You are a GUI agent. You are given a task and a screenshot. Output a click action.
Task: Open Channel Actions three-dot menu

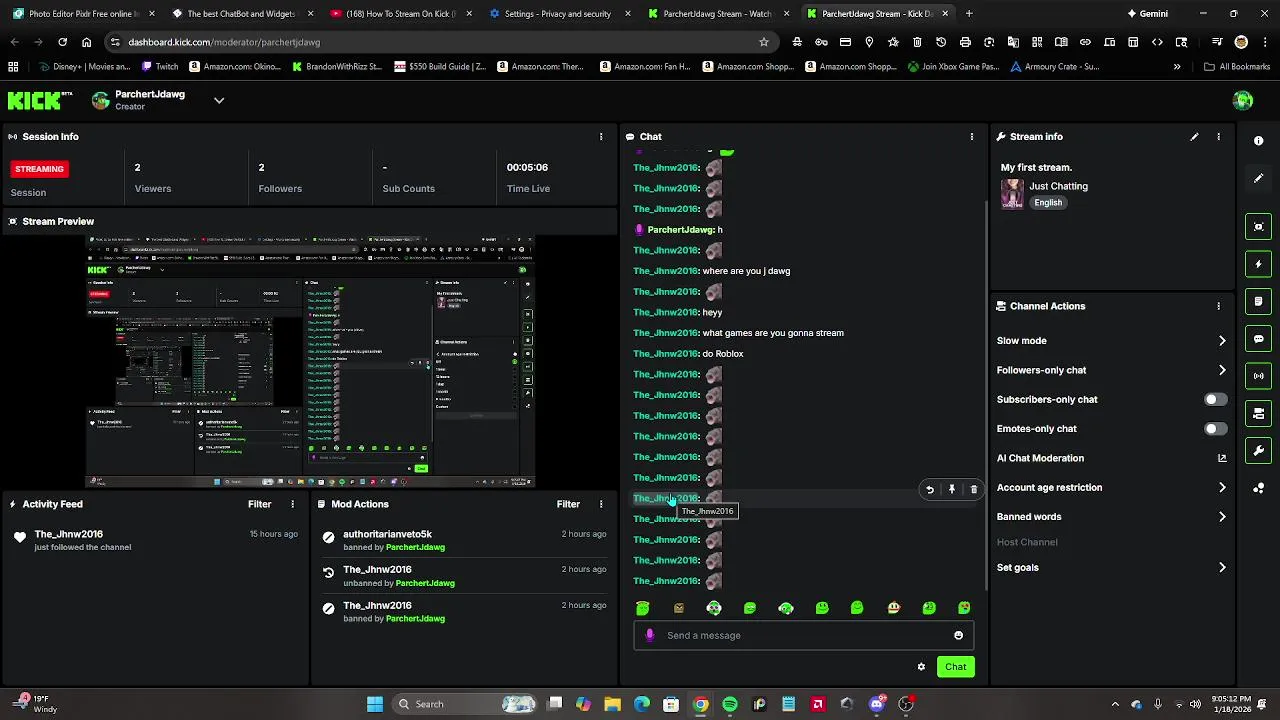pyautogui.click(x=1218, y=306)
